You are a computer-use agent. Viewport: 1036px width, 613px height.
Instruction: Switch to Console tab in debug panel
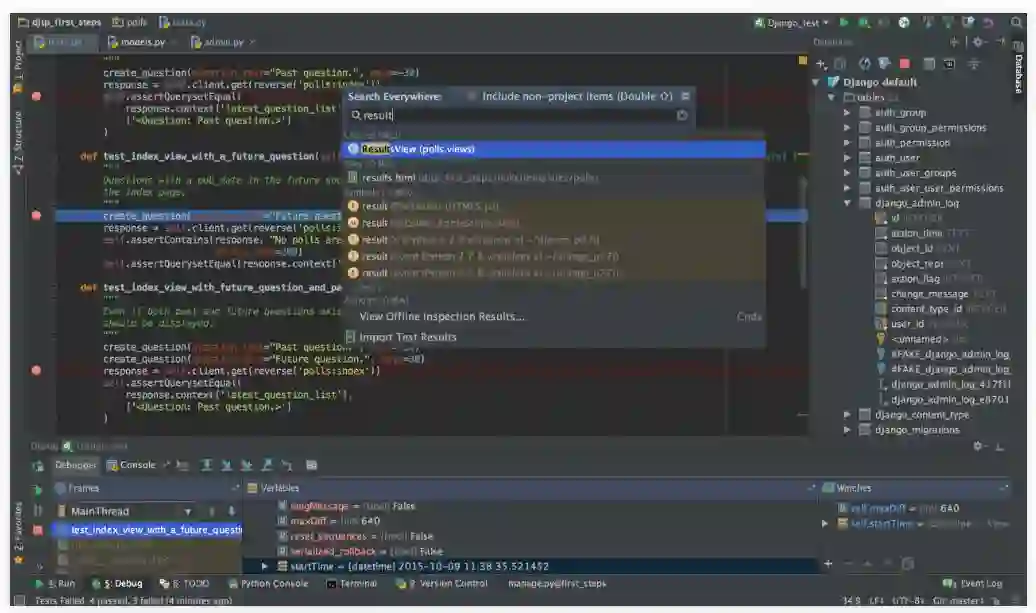131,465
